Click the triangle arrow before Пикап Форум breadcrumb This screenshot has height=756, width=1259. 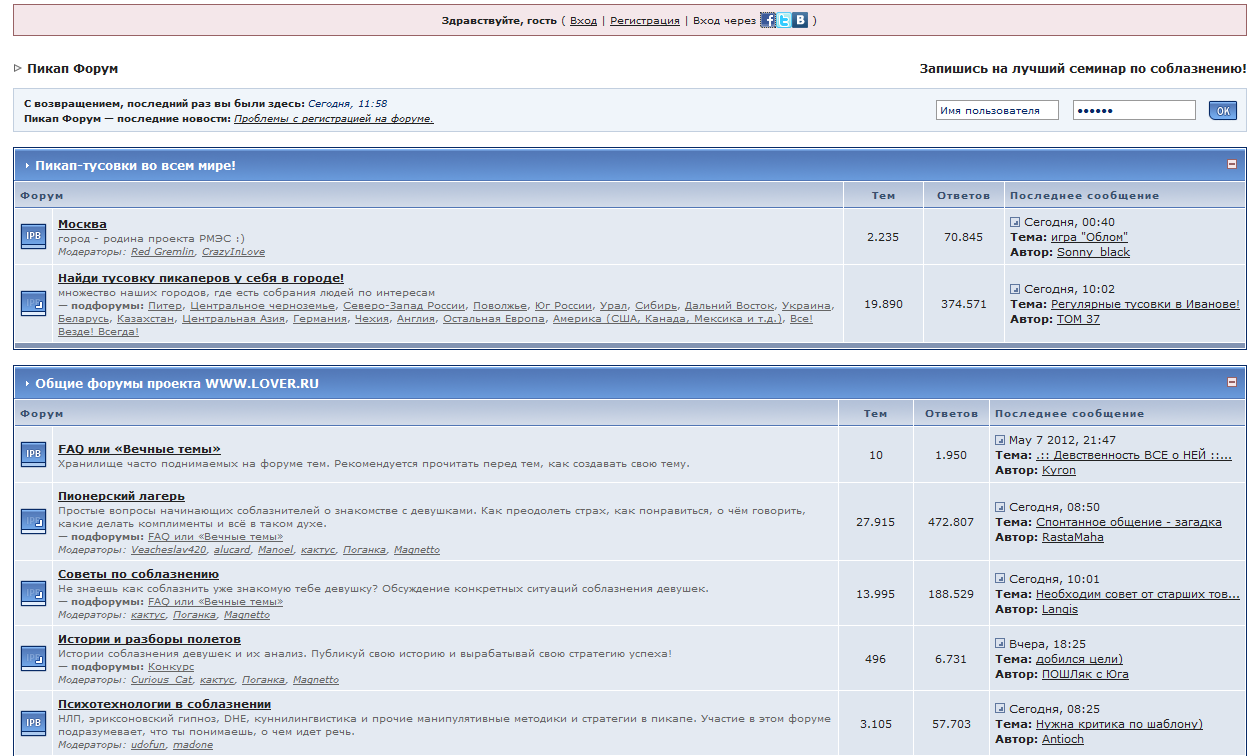17,69
